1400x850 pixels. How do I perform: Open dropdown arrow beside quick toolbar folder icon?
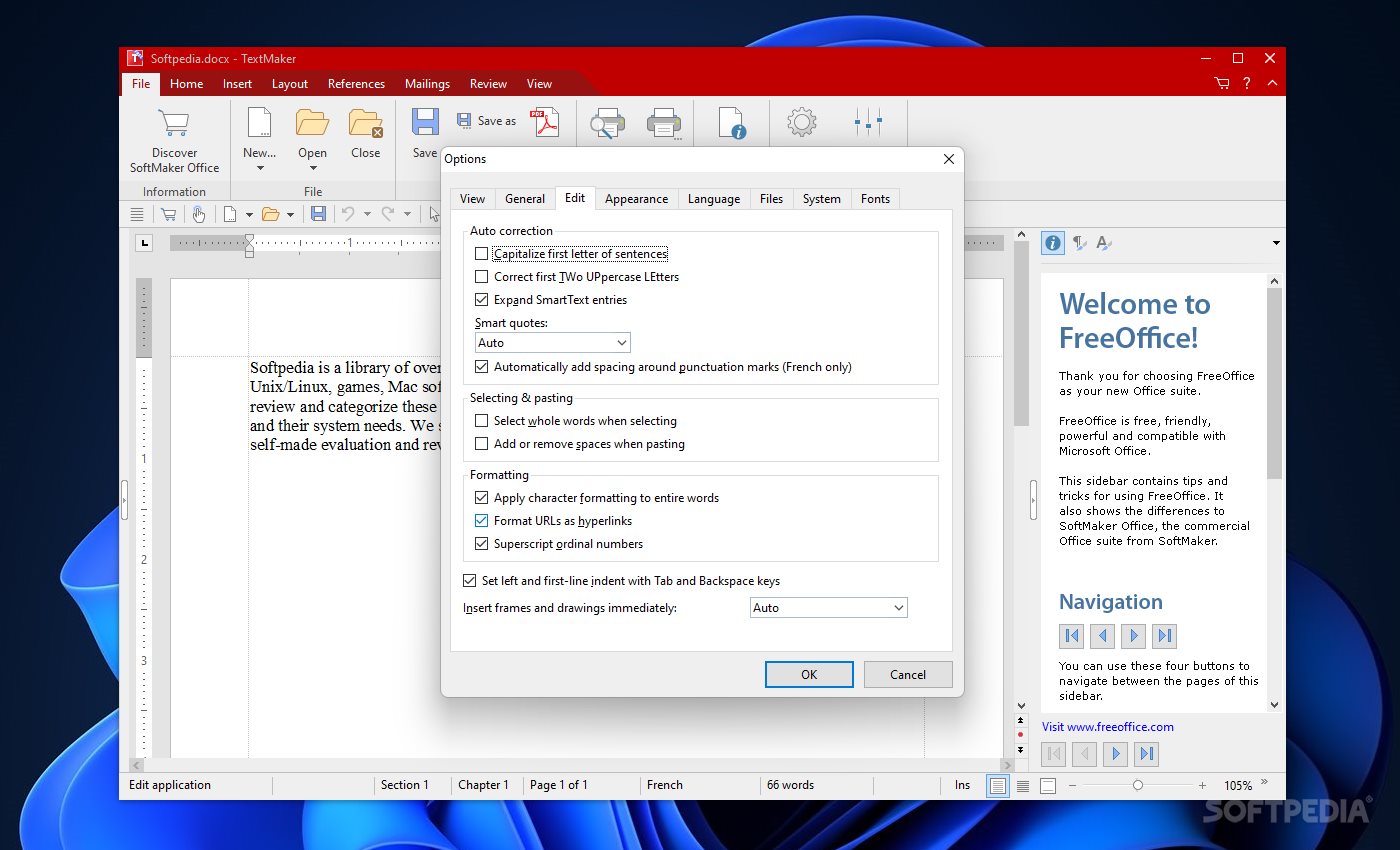tap(290, 214)
